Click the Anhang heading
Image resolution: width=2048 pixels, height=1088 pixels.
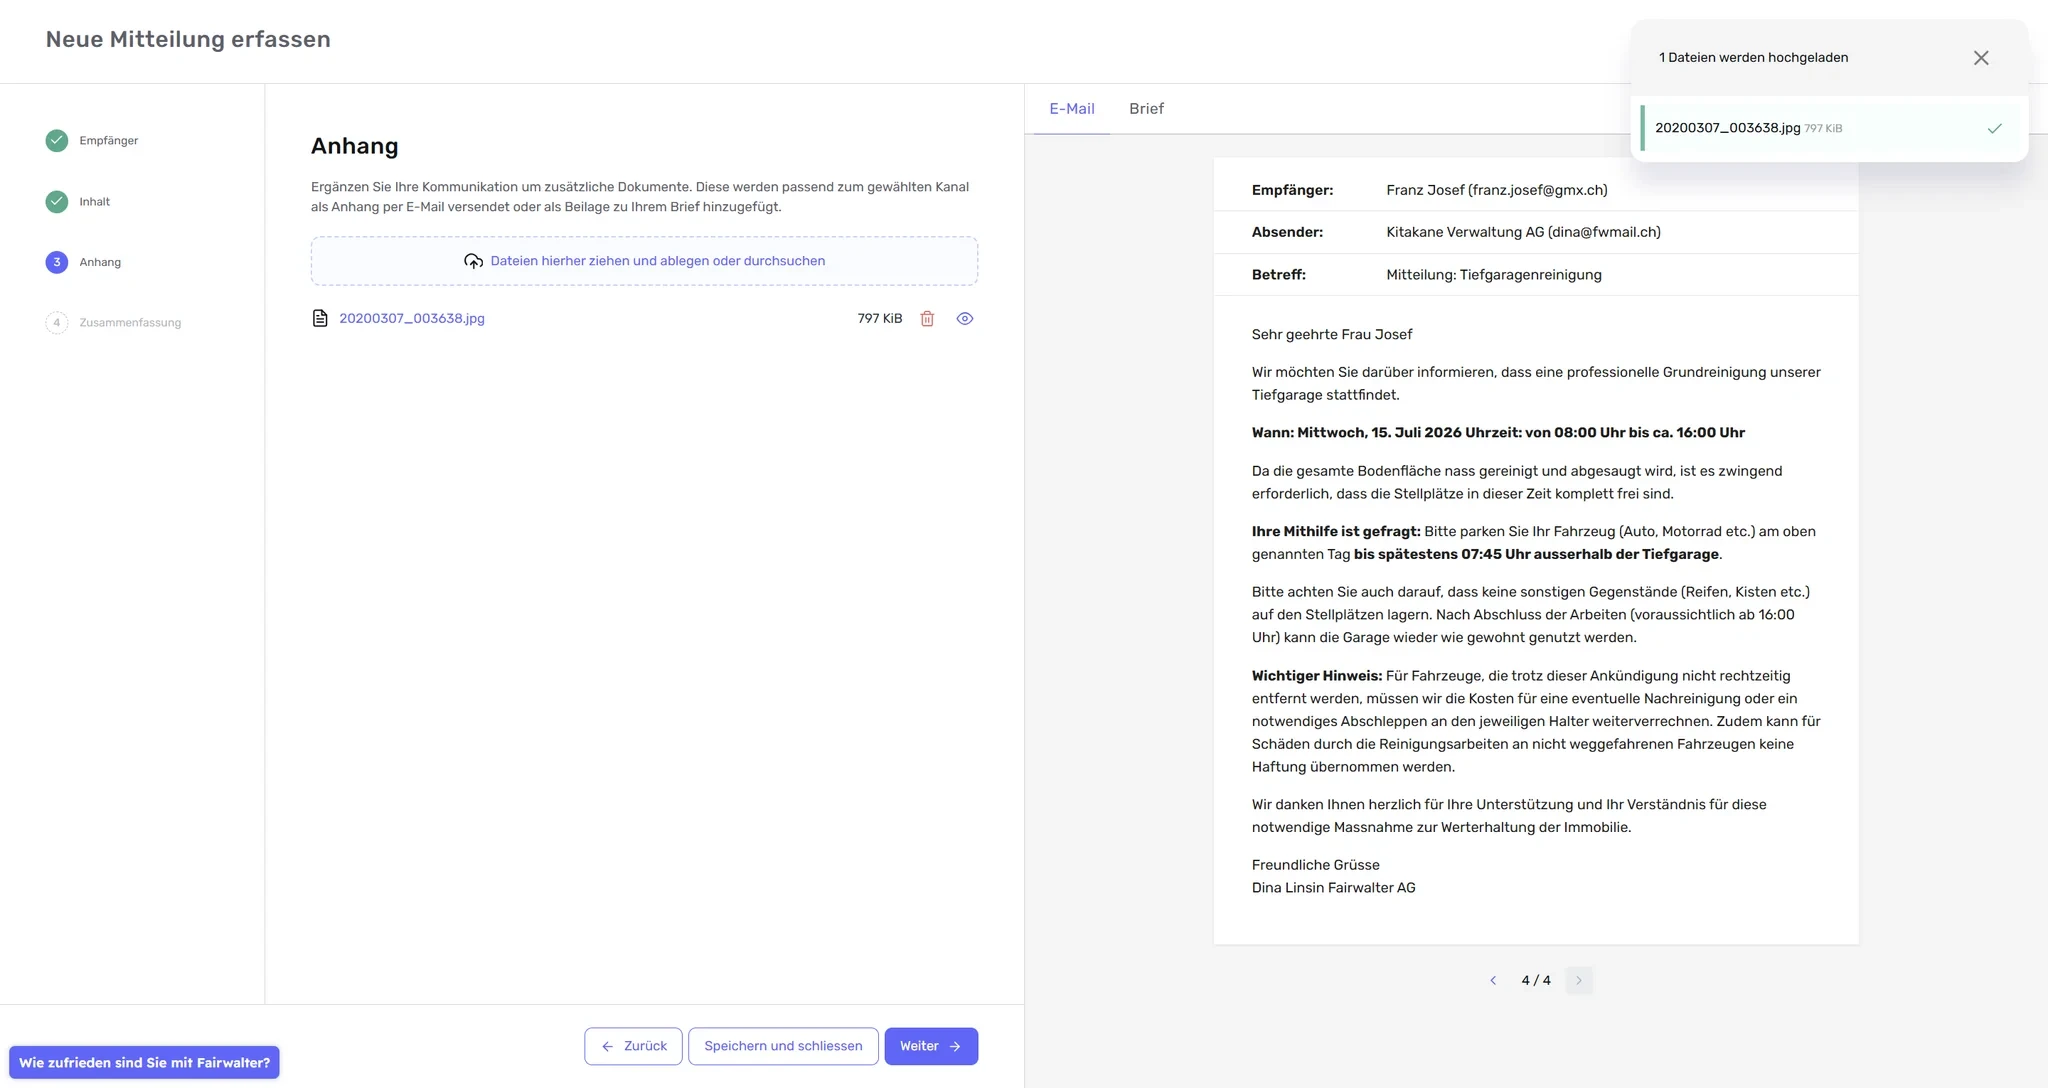pyautogui.click(x=355, y=146)
